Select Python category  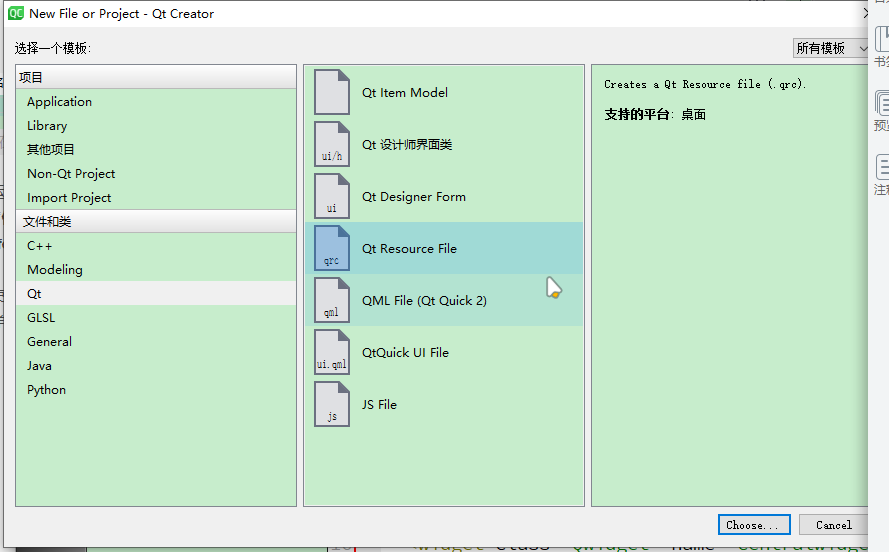156,389
